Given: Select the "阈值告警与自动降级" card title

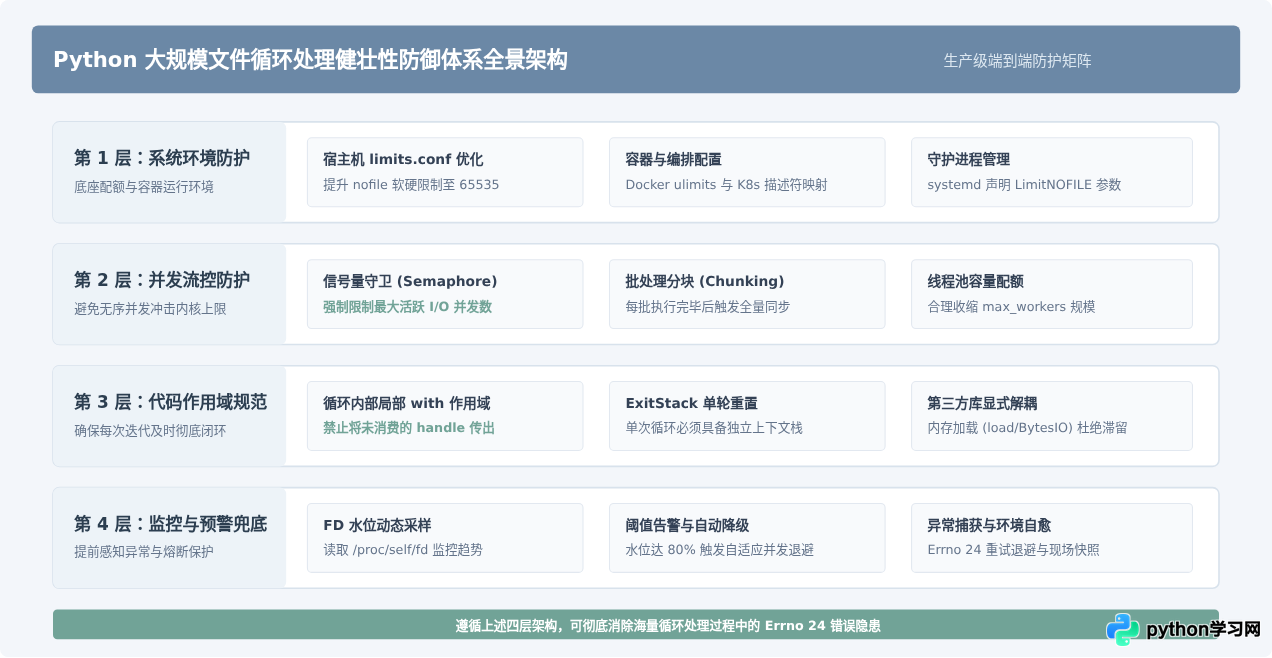Looking at the screenshot, I should pyautogui.click(x=687, y=525).
